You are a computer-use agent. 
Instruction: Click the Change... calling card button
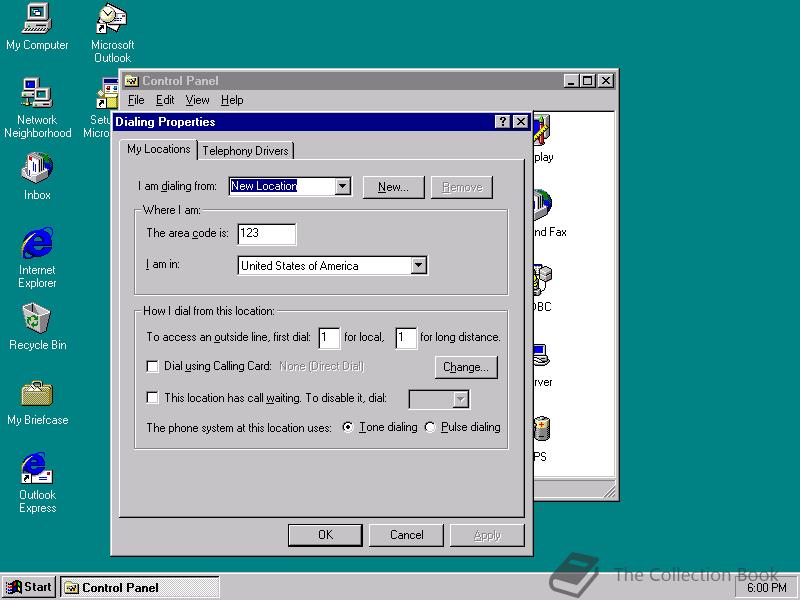tap(466, 367)
